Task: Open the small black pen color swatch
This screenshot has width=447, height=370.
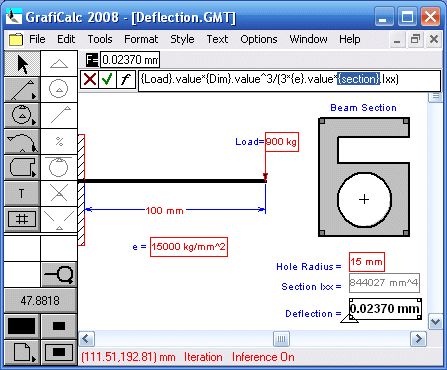Action: (59, 326)
